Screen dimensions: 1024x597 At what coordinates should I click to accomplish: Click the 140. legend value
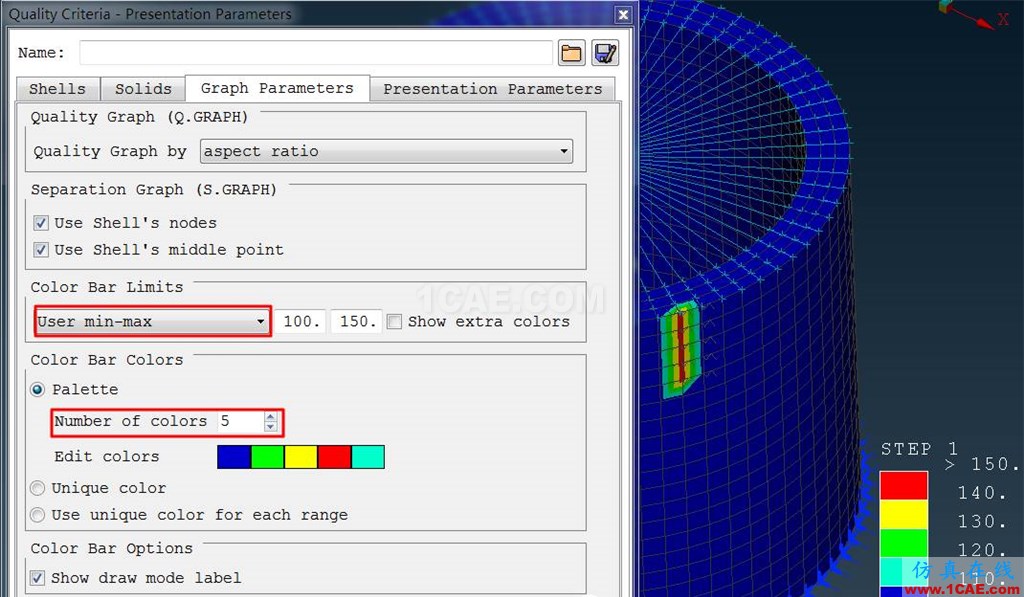pos(982,492)
